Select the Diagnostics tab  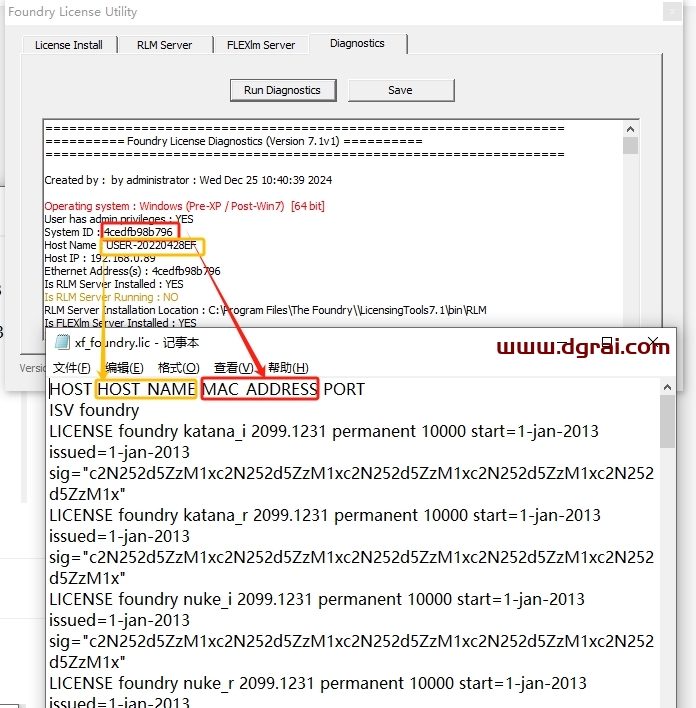pyautogui.click(x=357, y=43)
